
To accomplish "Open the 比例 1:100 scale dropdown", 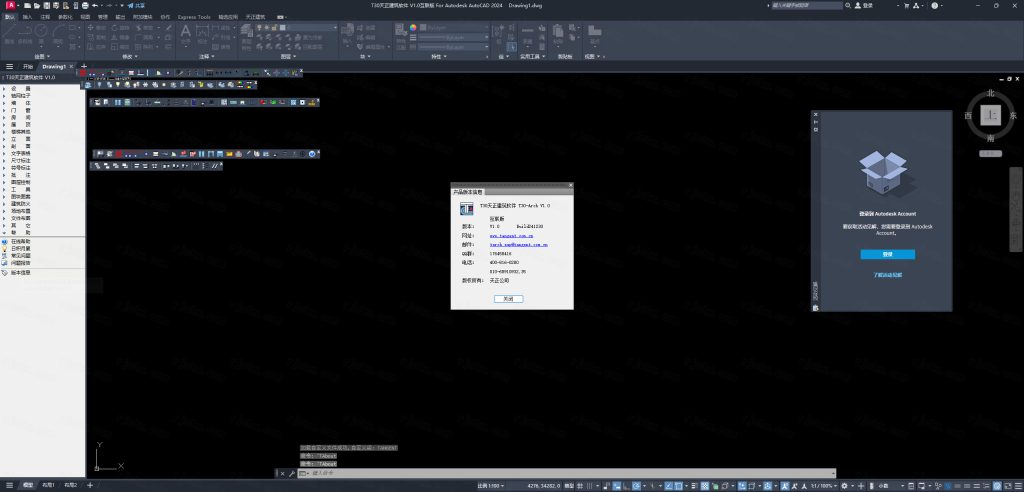I will [x=490, y=485].
